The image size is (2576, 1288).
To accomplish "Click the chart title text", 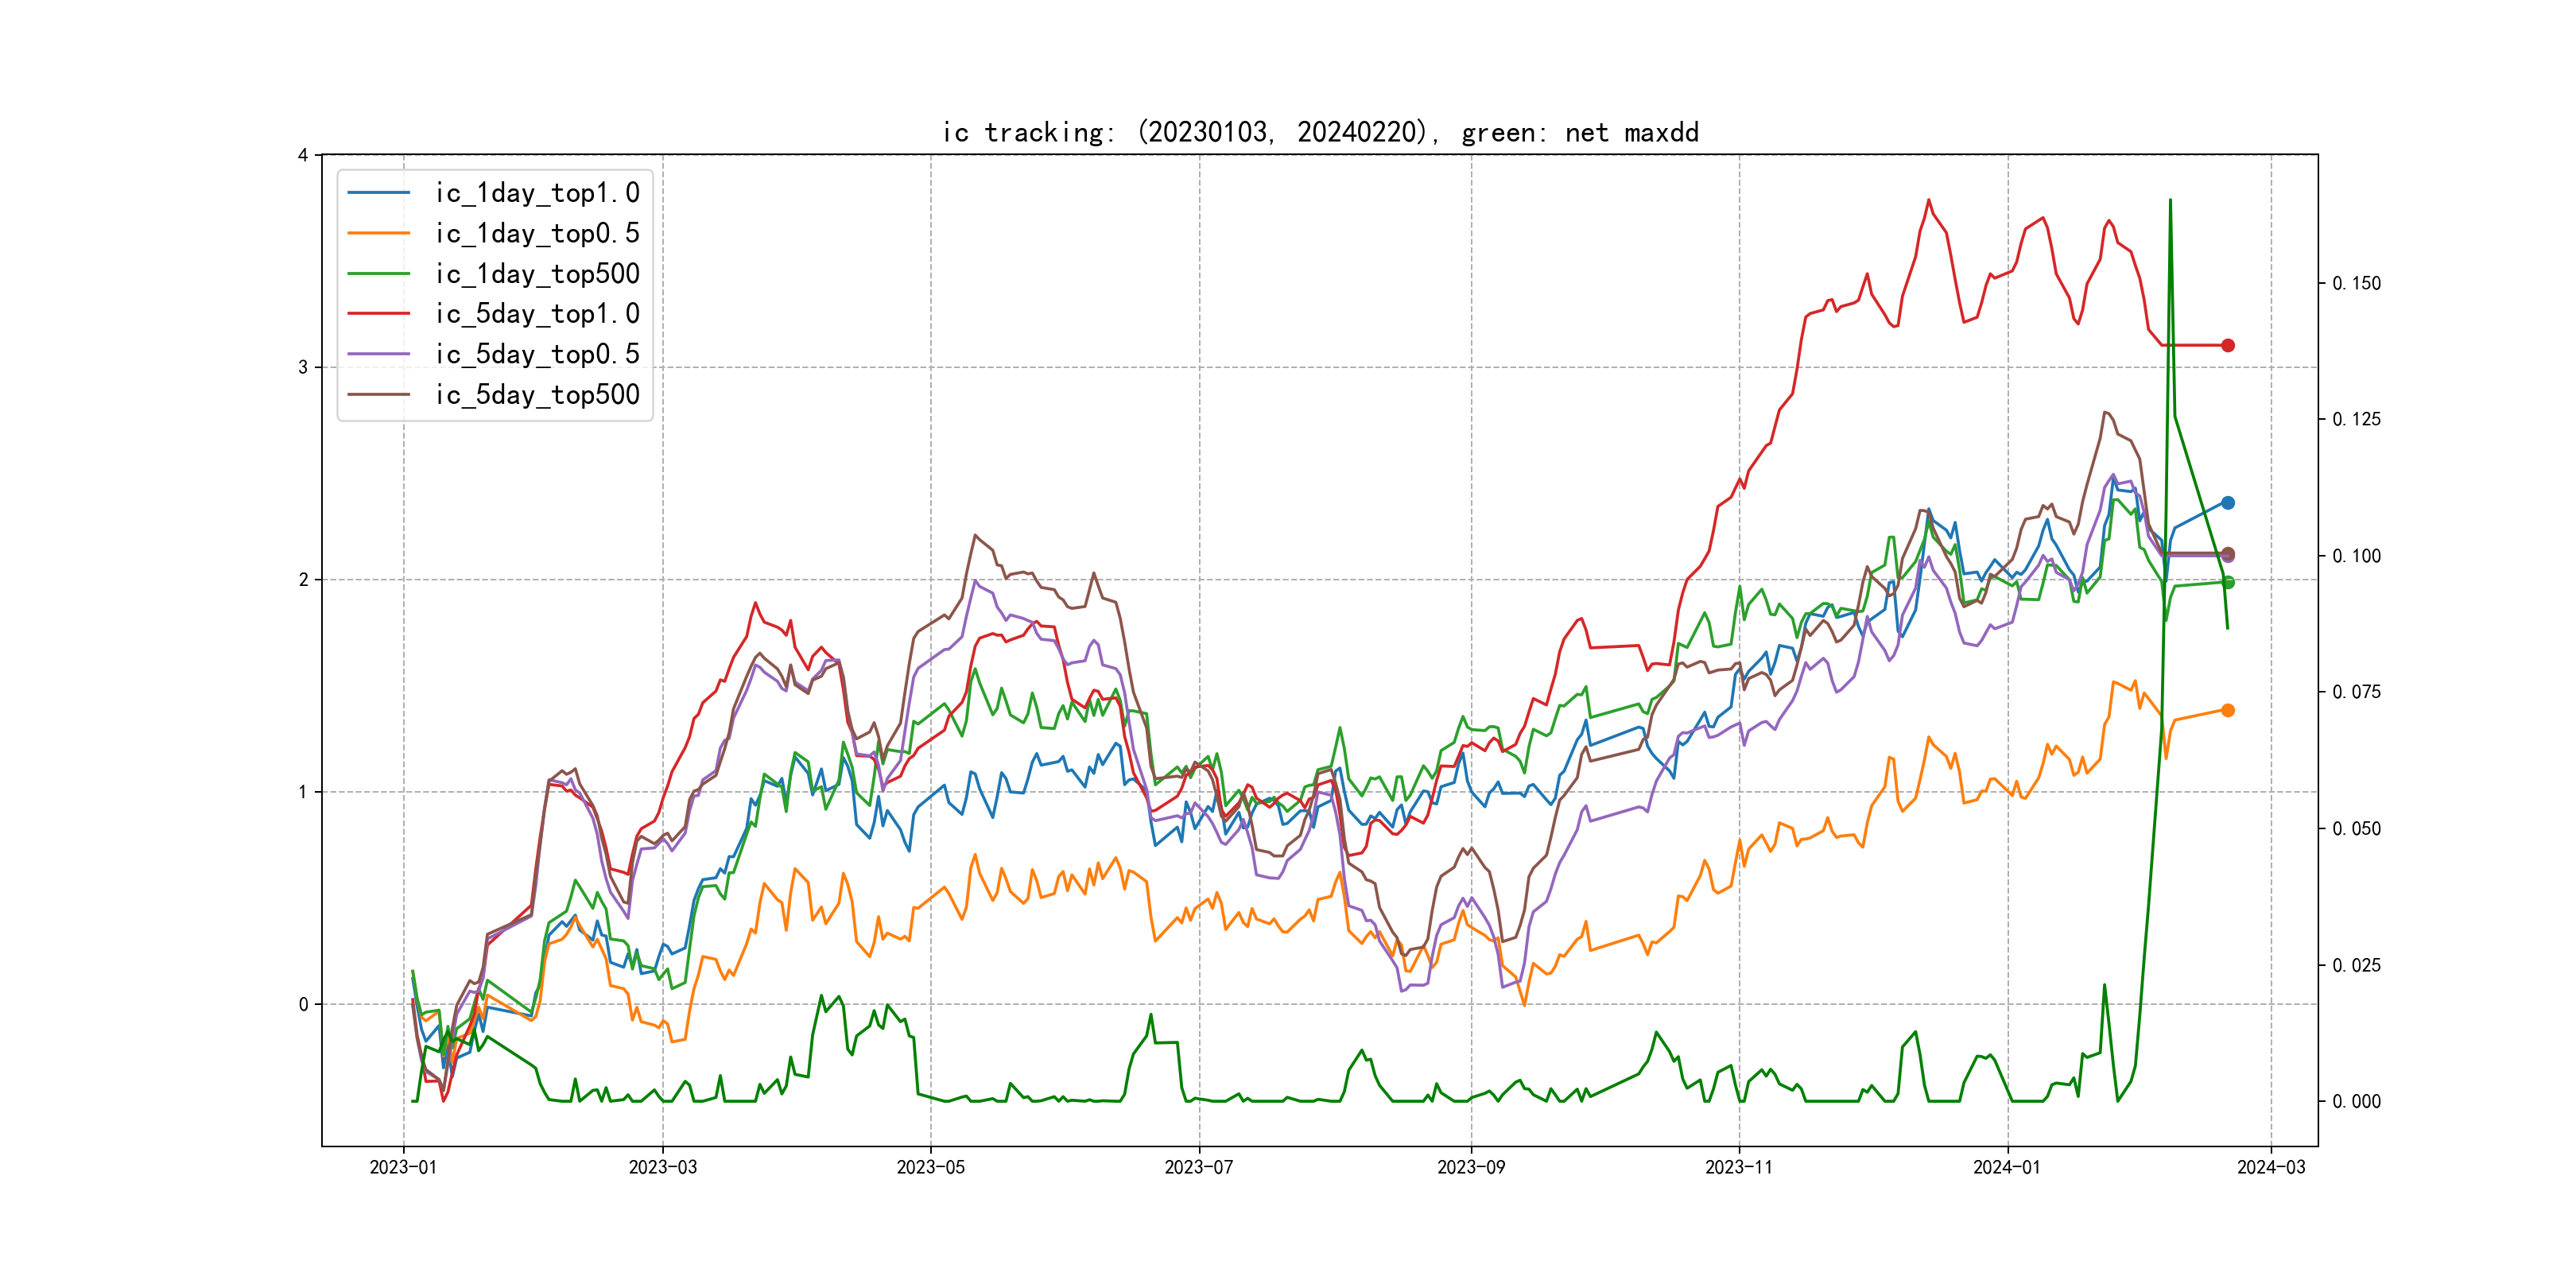I will (1320, 132).
